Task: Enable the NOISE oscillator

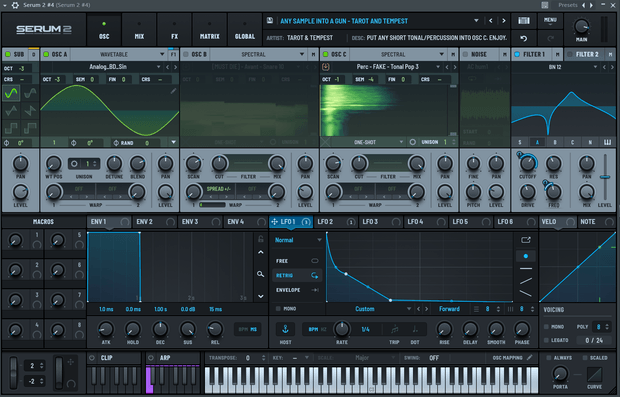Action: (x=465, y=54)
